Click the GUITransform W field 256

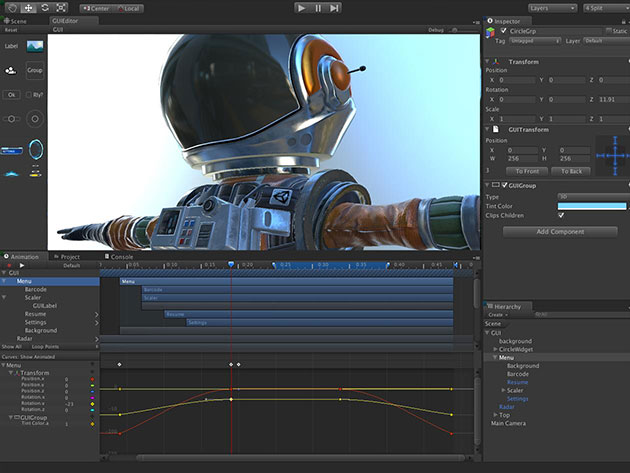tap(522, 159)
